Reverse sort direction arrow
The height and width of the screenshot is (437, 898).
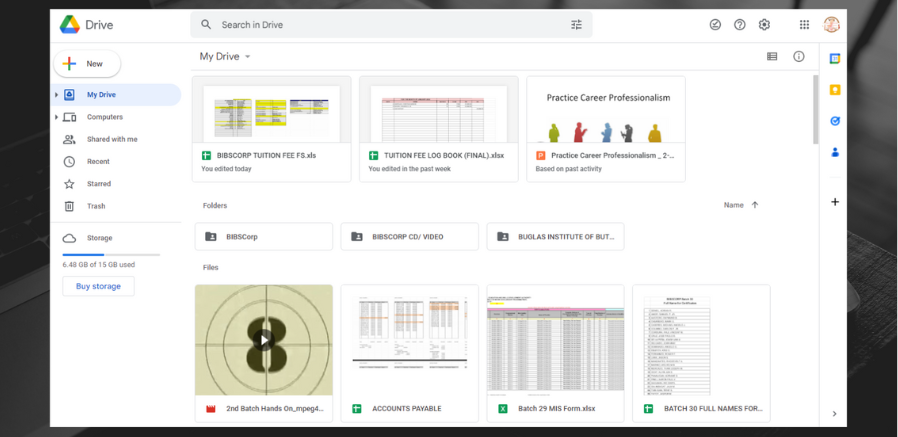(x=755, y=205)
